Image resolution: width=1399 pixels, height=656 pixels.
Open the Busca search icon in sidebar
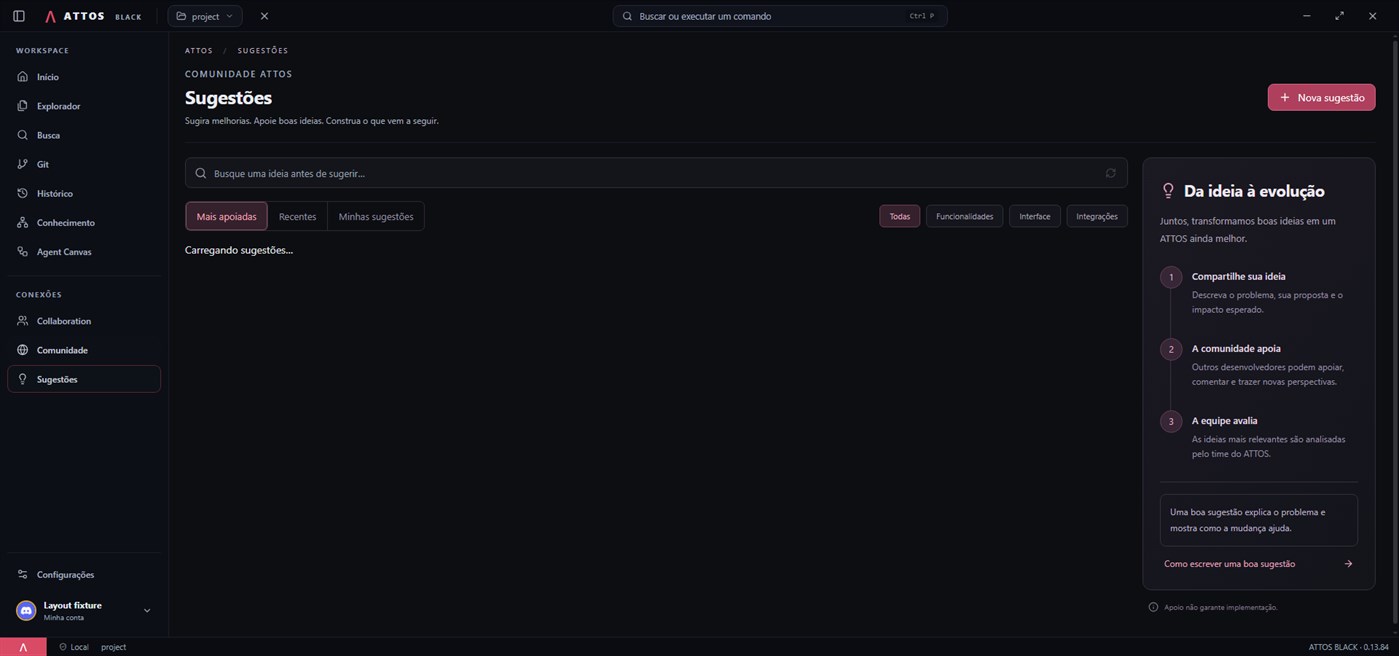[23, 135]
